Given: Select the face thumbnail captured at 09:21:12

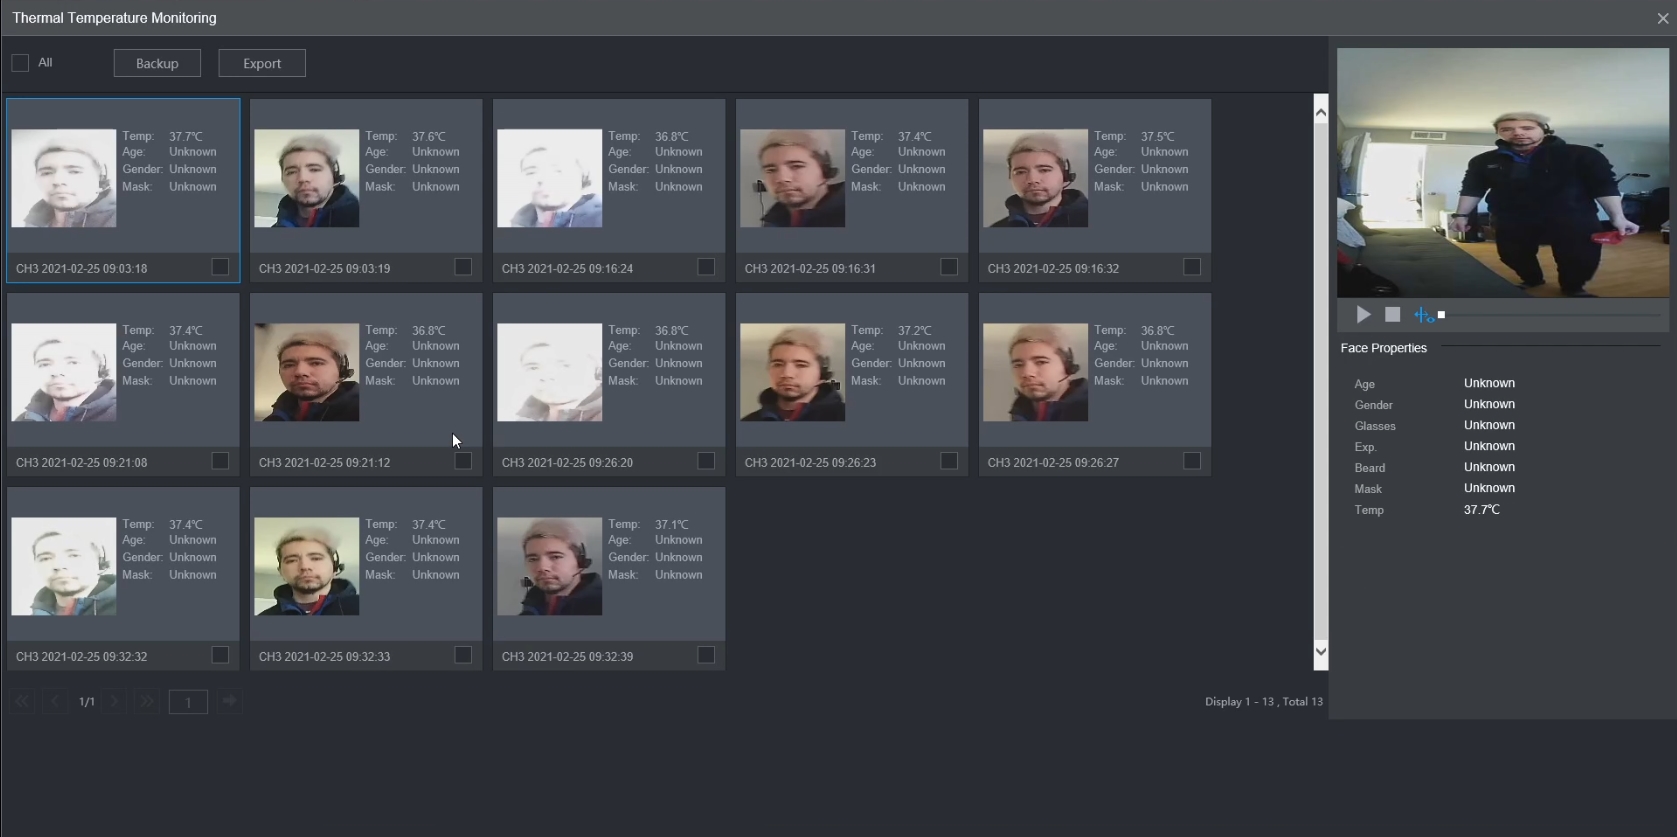Looking at the screenshot, I should [307, 372].
